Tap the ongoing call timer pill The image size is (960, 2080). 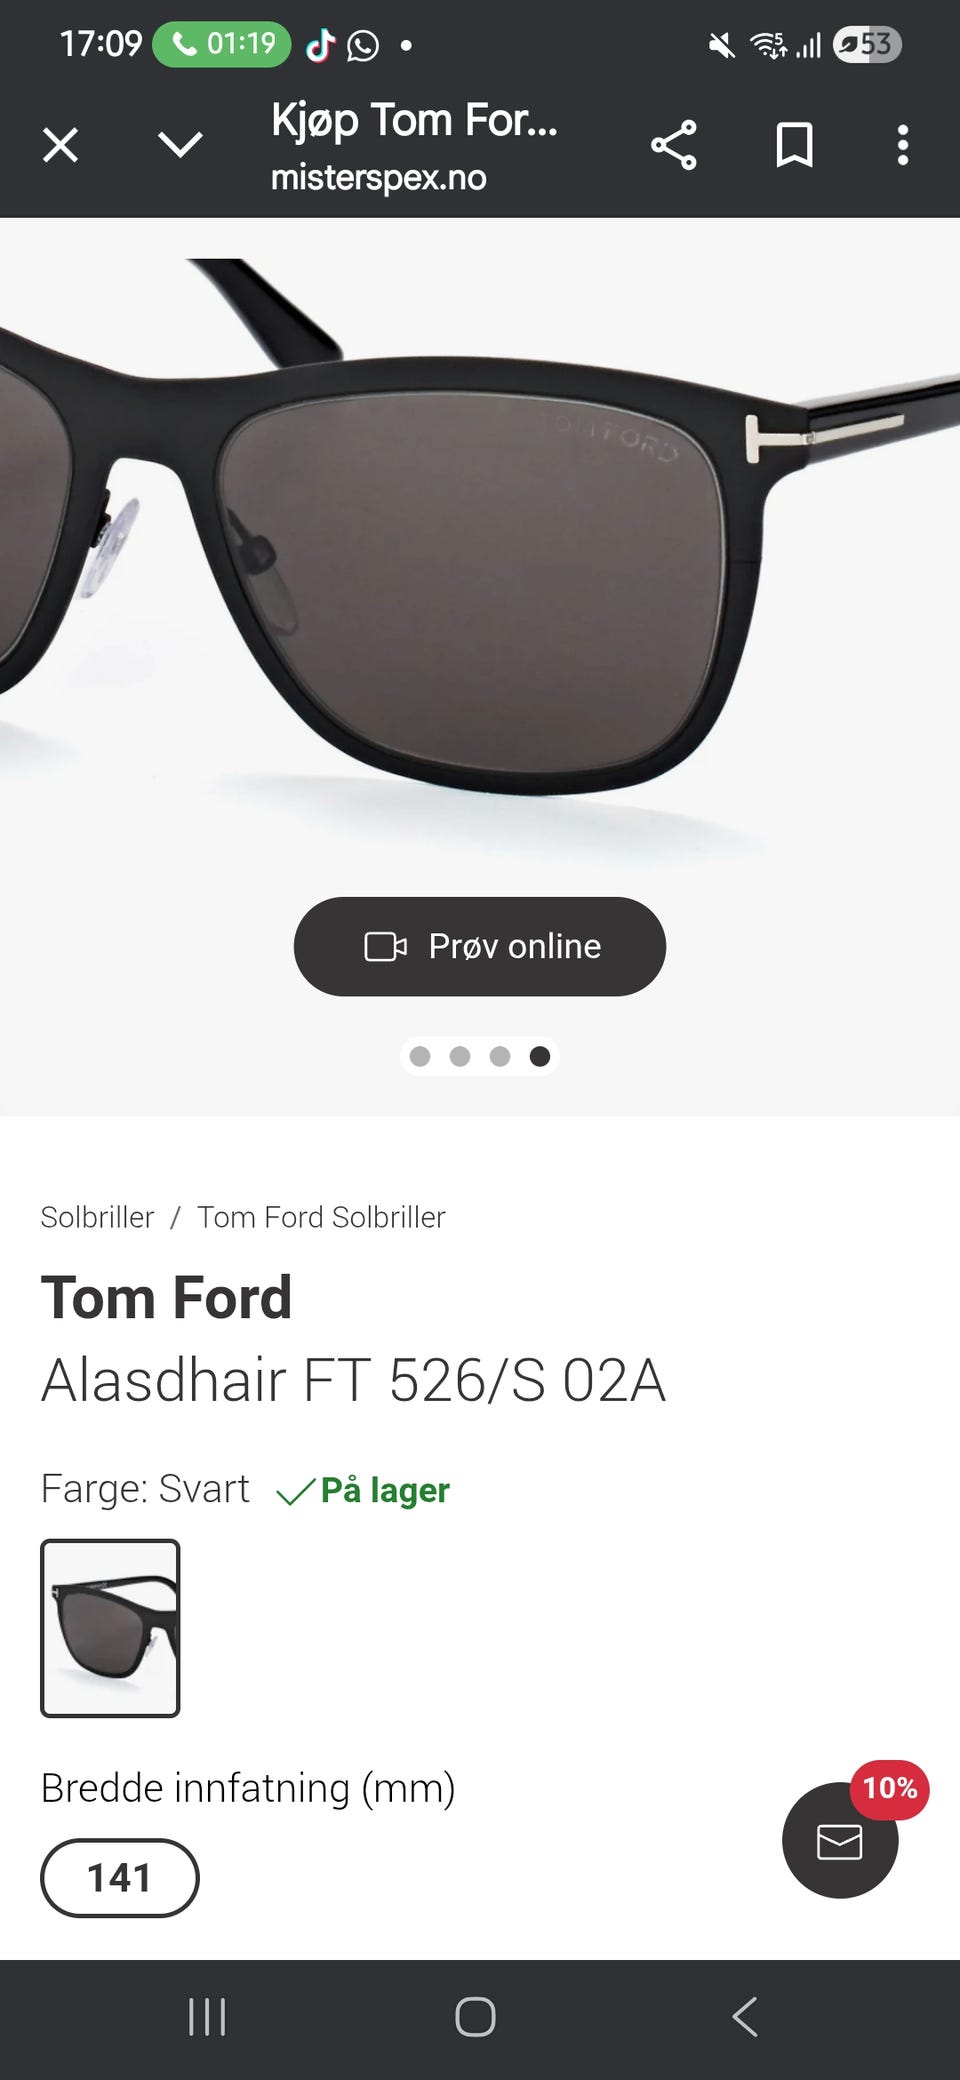222,44
